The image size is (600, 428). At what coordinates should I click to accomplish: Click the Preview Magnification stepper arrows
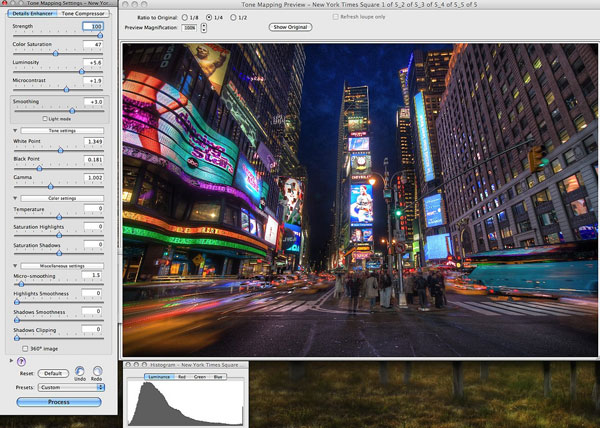(204, 27)
